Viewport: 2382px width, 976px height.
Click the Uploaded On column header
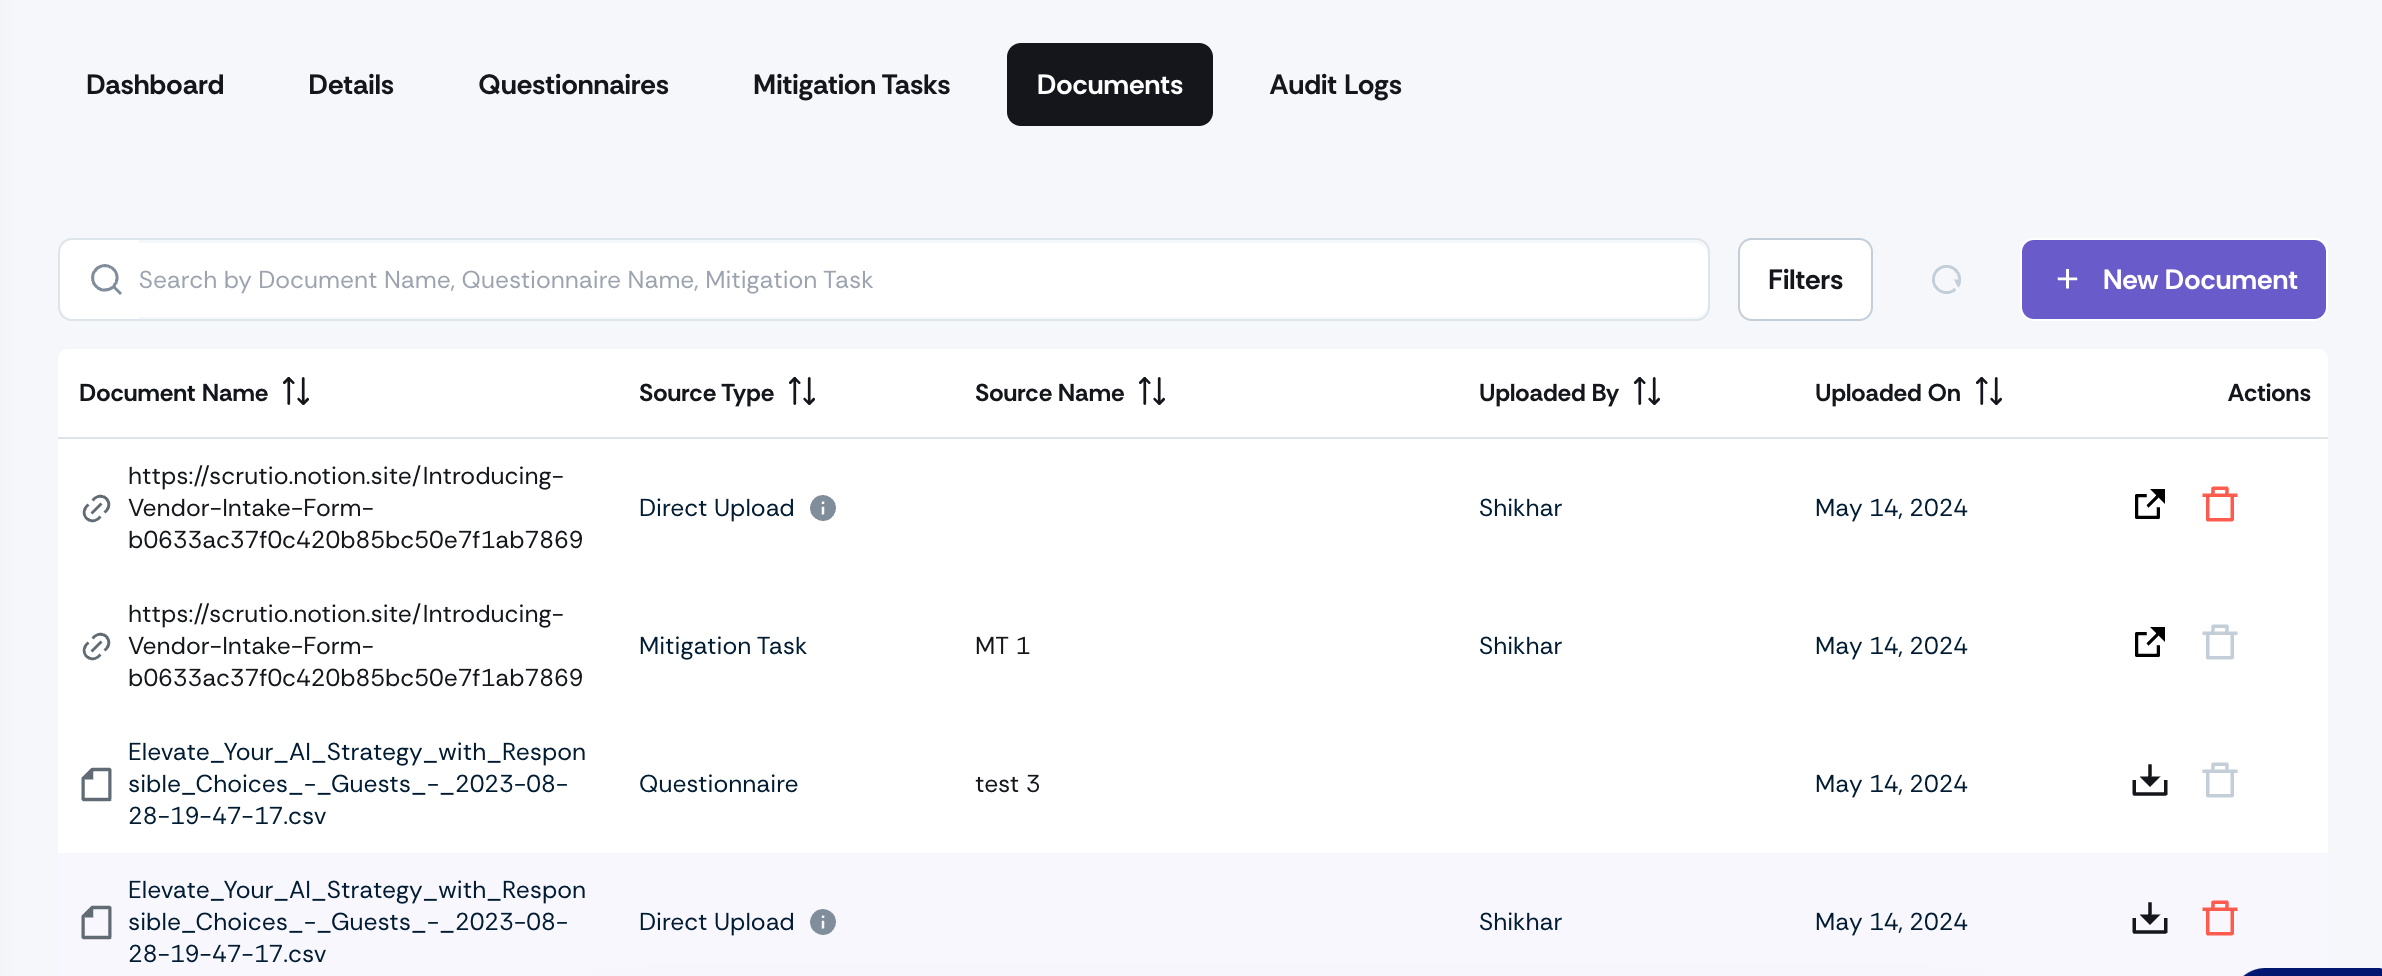coord(1887,393)
